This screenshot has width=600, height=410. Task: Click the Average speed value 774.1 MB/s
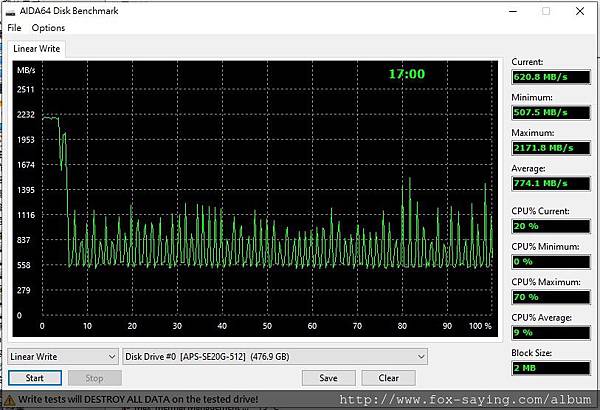pyautogui.click(x=551, y=183)
